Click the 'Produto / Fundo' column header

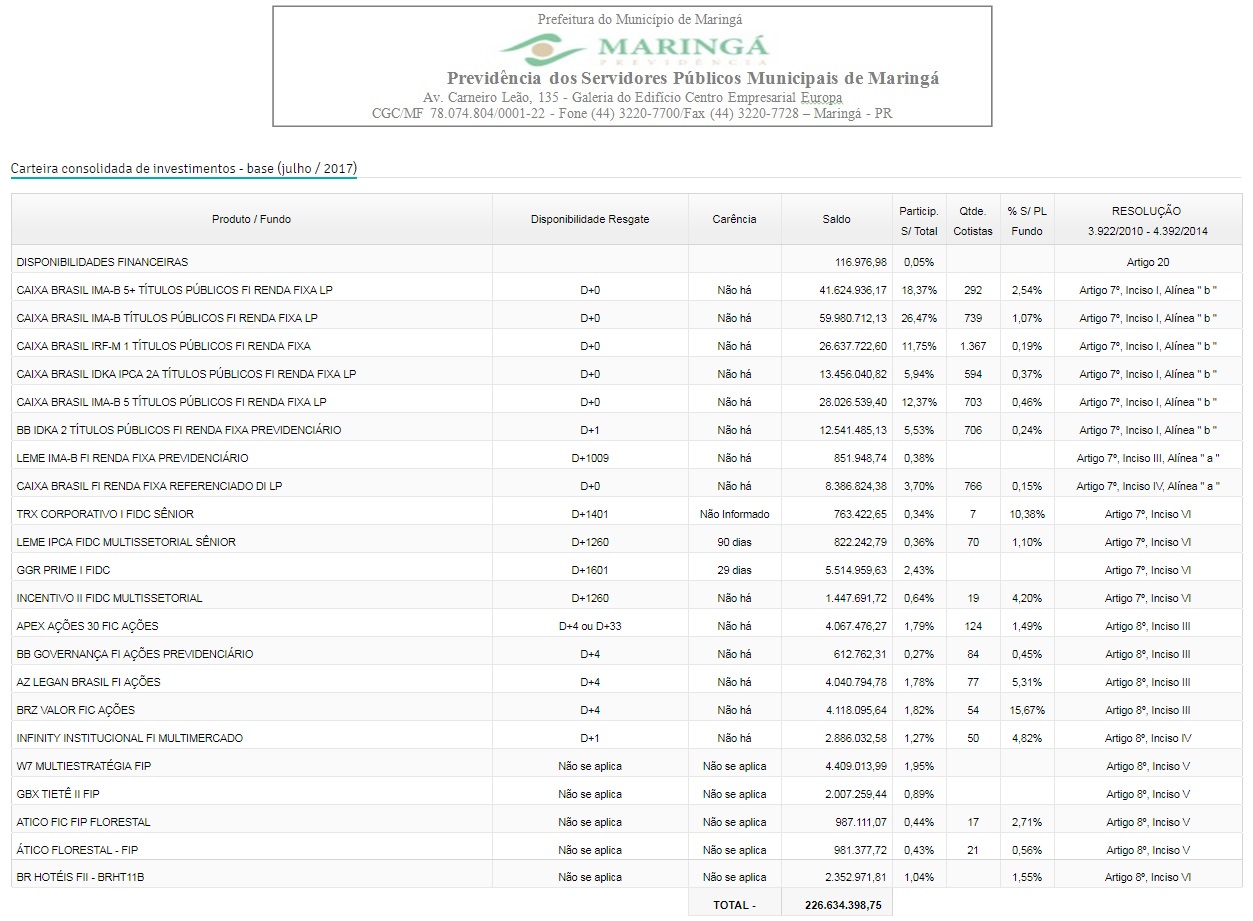pyautogui.click(x=251, y=219)
